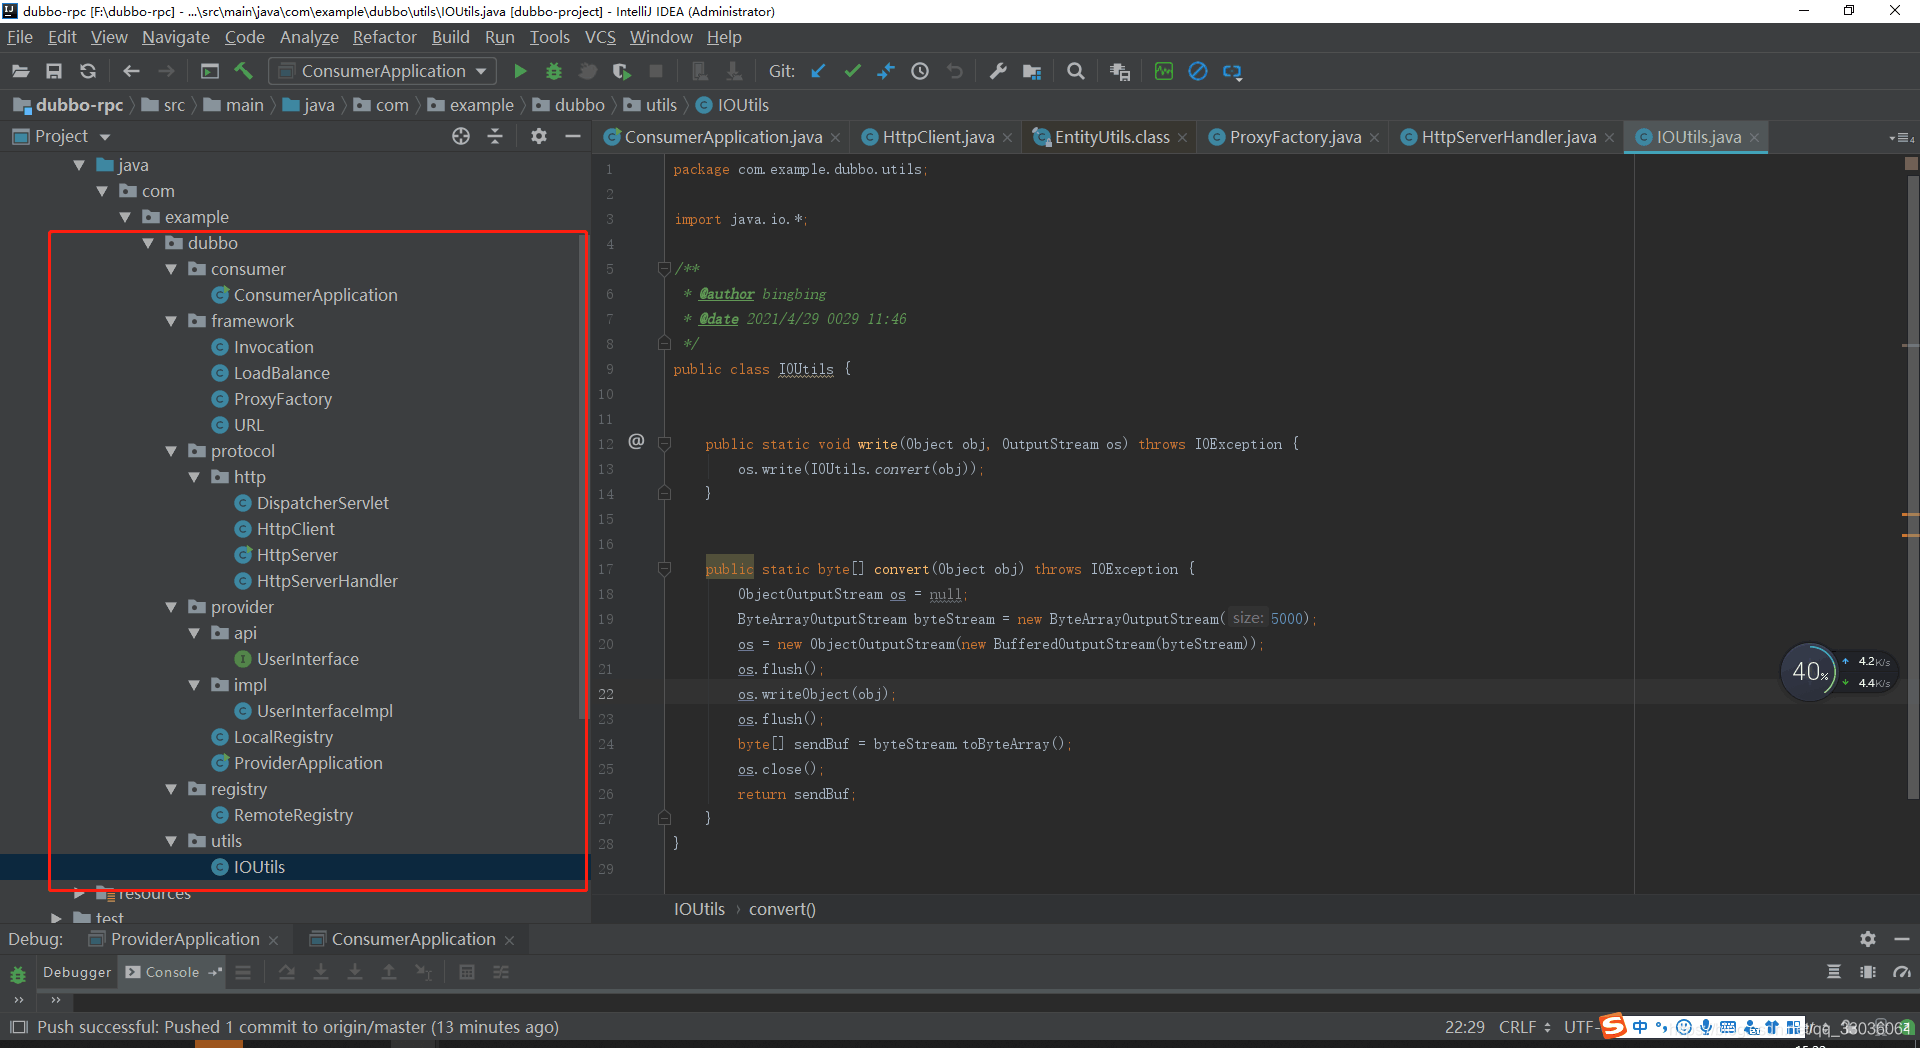Toggle fold on the convert method
The image size is (1920, 1048).
[664, 569]
